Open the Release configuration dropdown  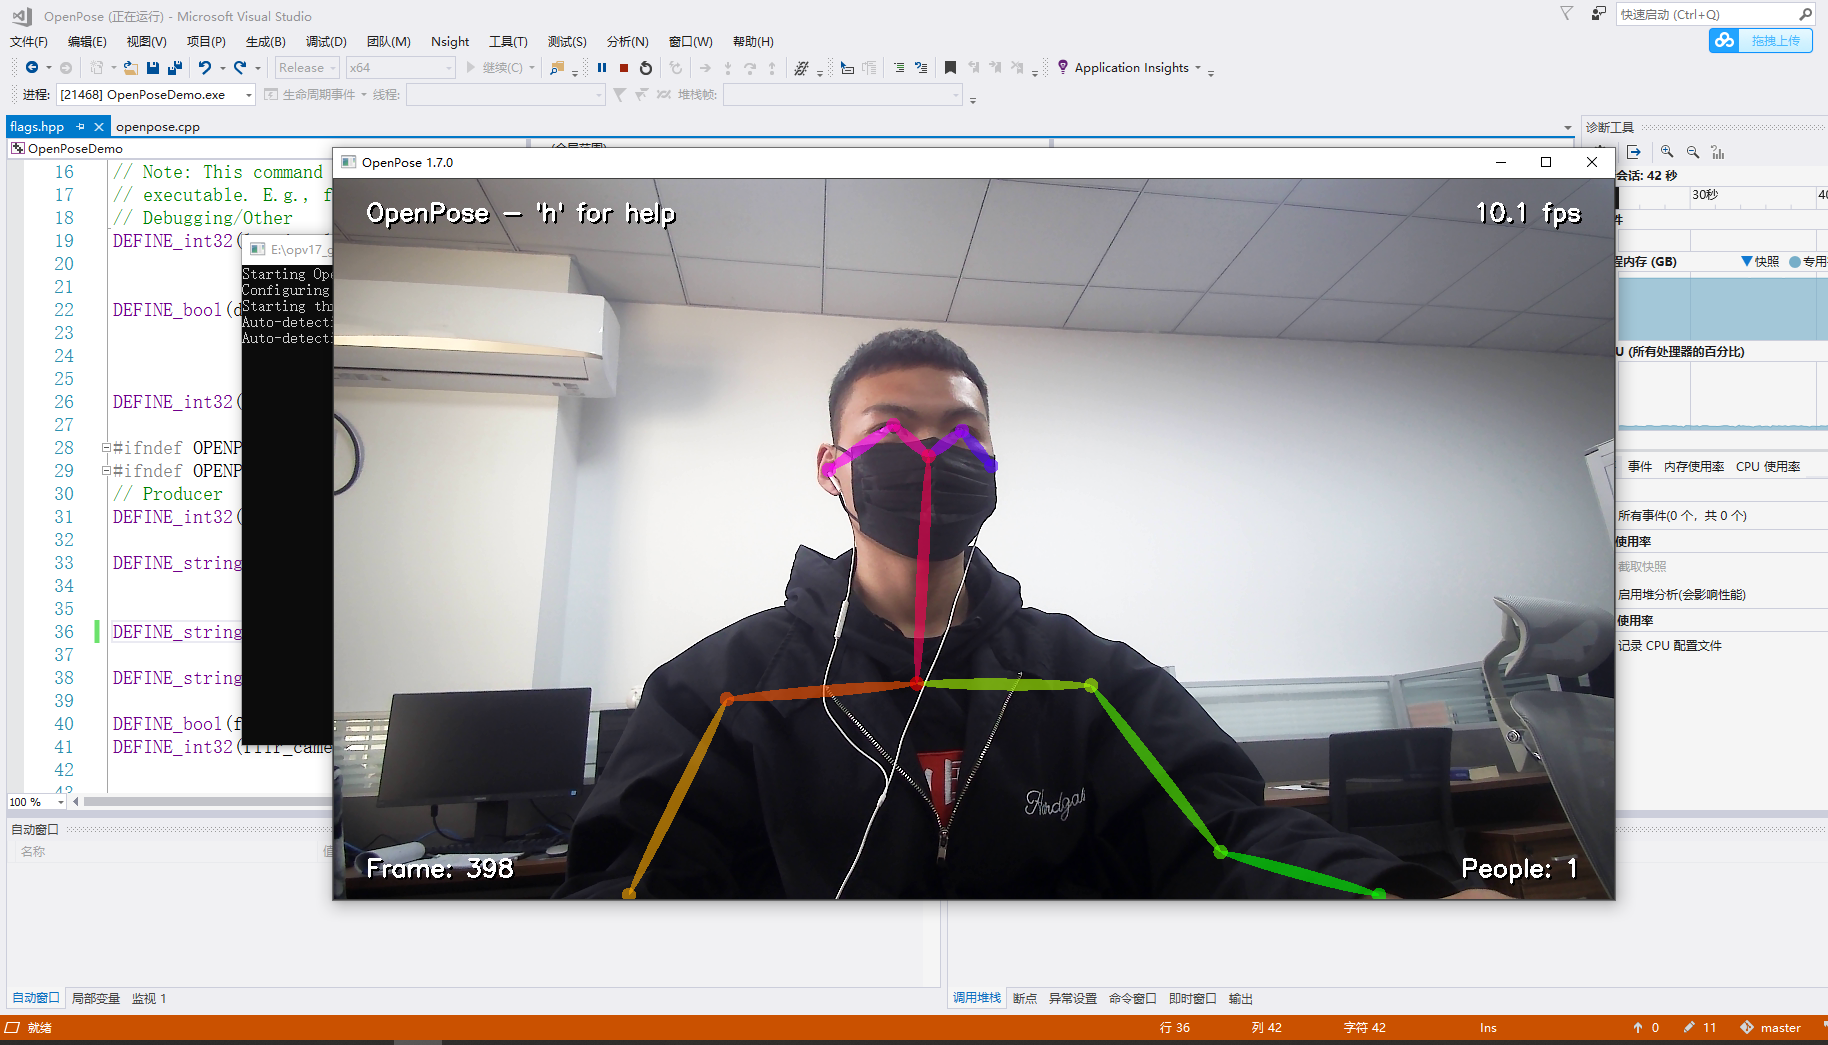pyautogui.click(x=306, y=67)
